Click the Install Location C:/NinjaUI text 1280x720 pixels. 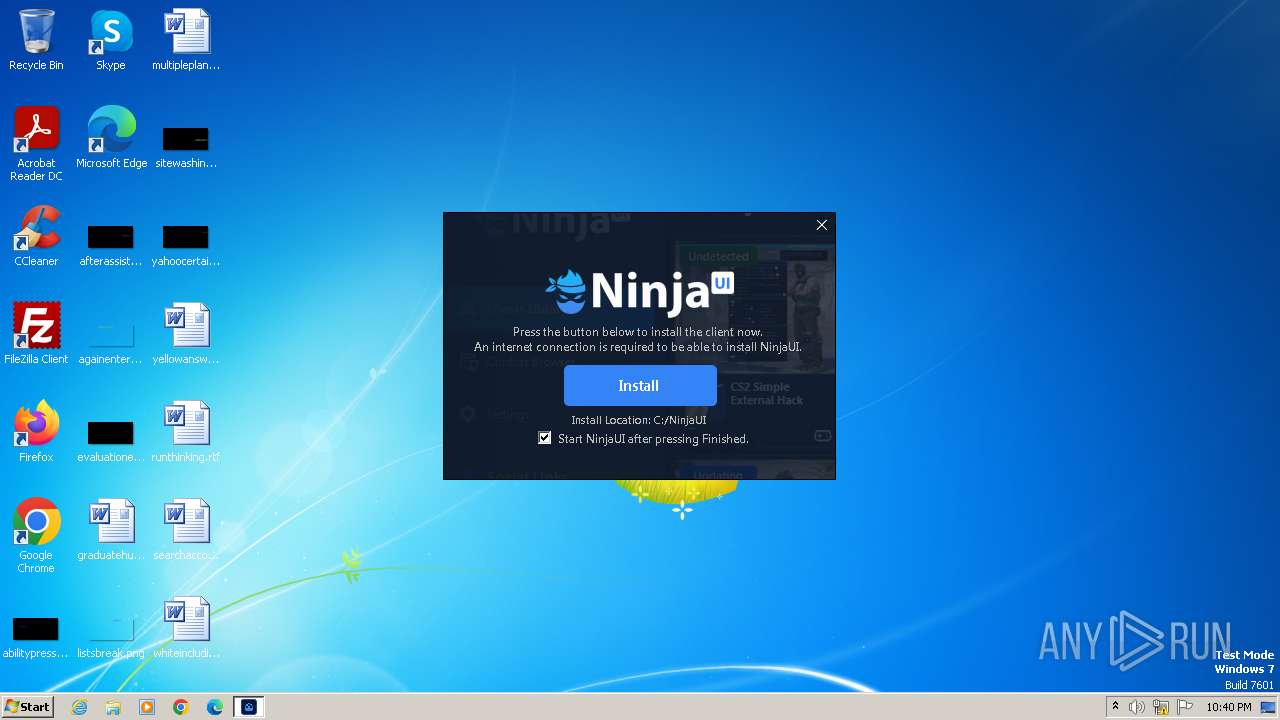639,420
